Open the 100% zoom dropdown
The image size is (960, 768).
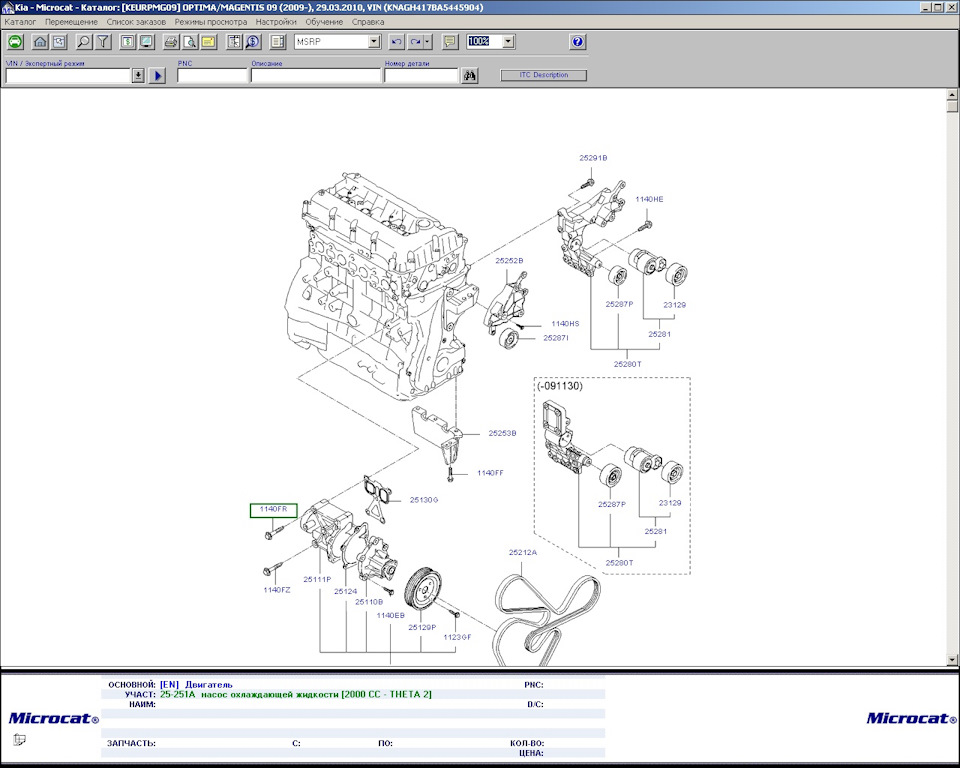508,42
